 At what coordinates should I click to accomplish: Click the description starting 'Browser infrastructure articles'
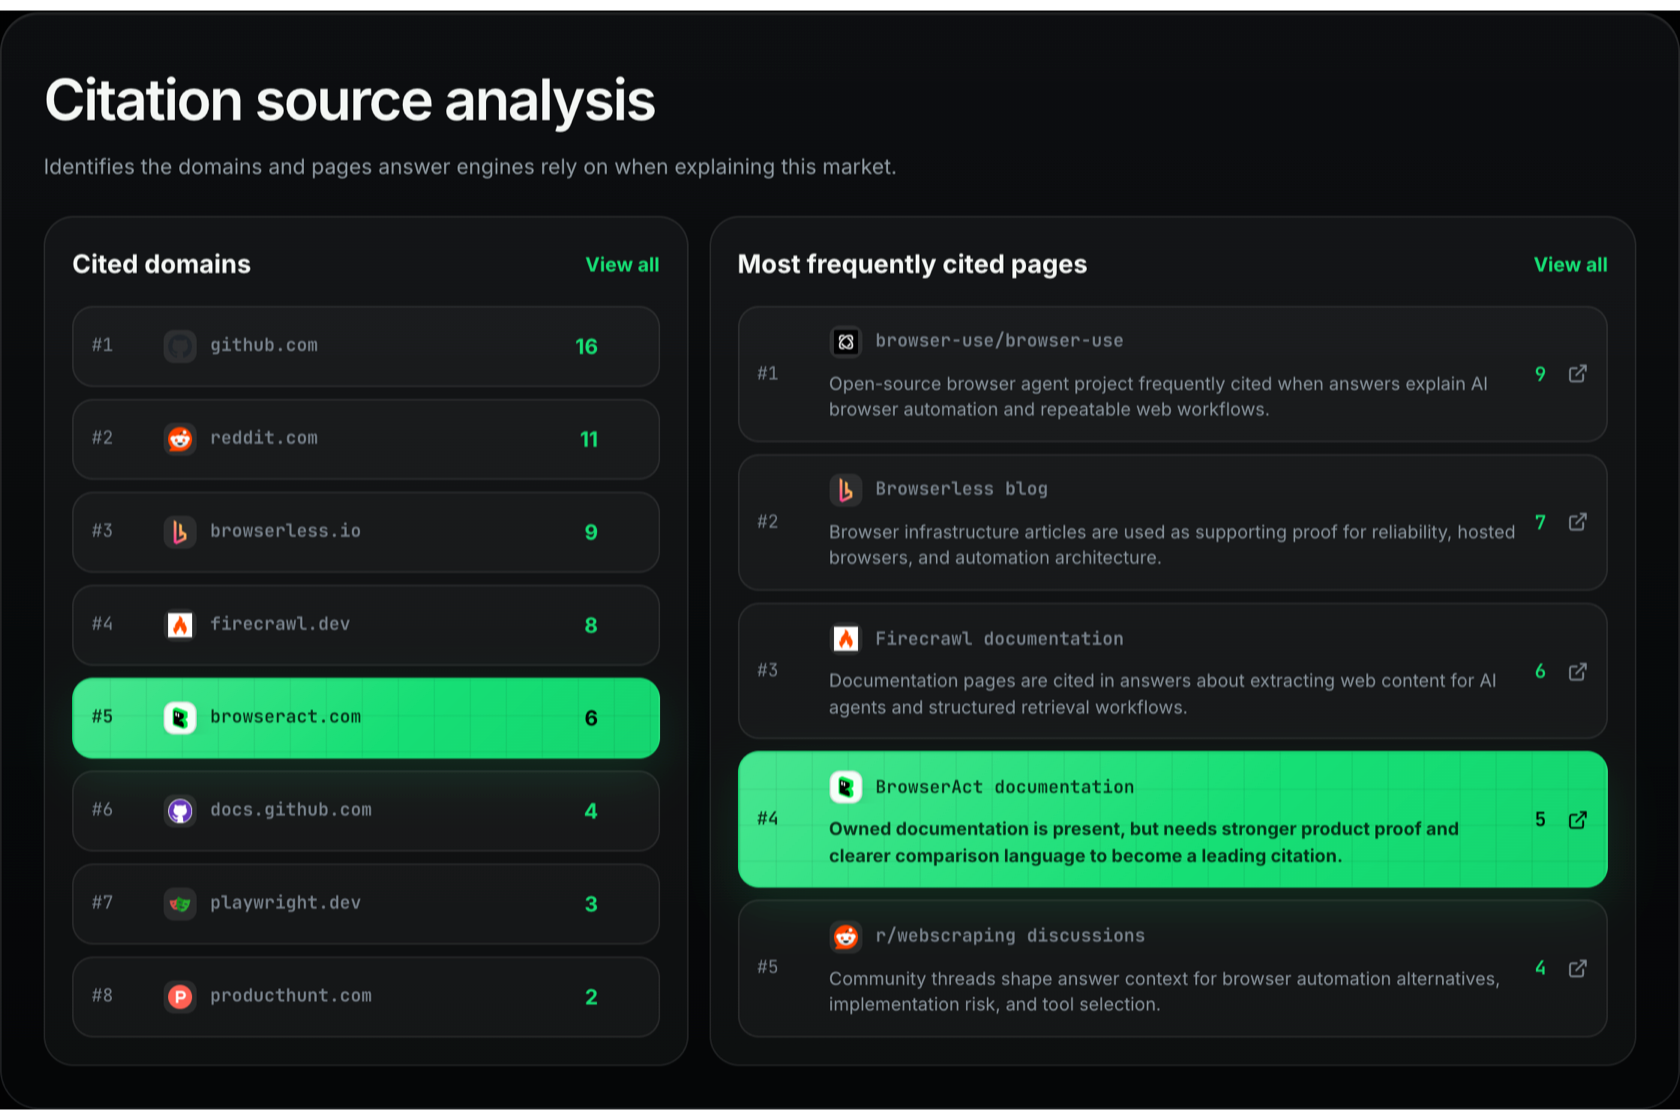(1172, 545)
